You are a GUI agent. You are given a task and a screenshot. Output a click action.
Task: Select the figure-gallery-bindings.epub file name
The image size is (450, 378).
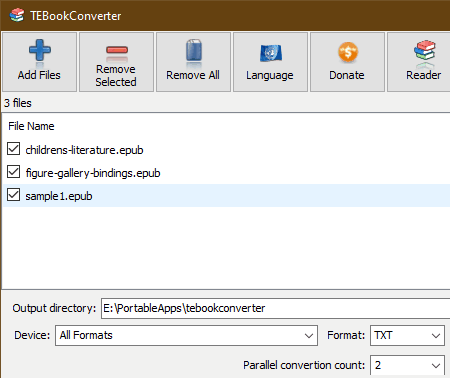(93, 173)
